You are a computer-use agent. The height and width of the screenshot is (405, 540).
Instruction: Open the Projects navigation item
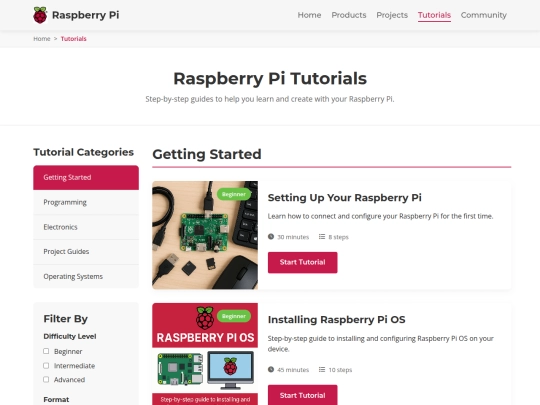coord(392,15)
